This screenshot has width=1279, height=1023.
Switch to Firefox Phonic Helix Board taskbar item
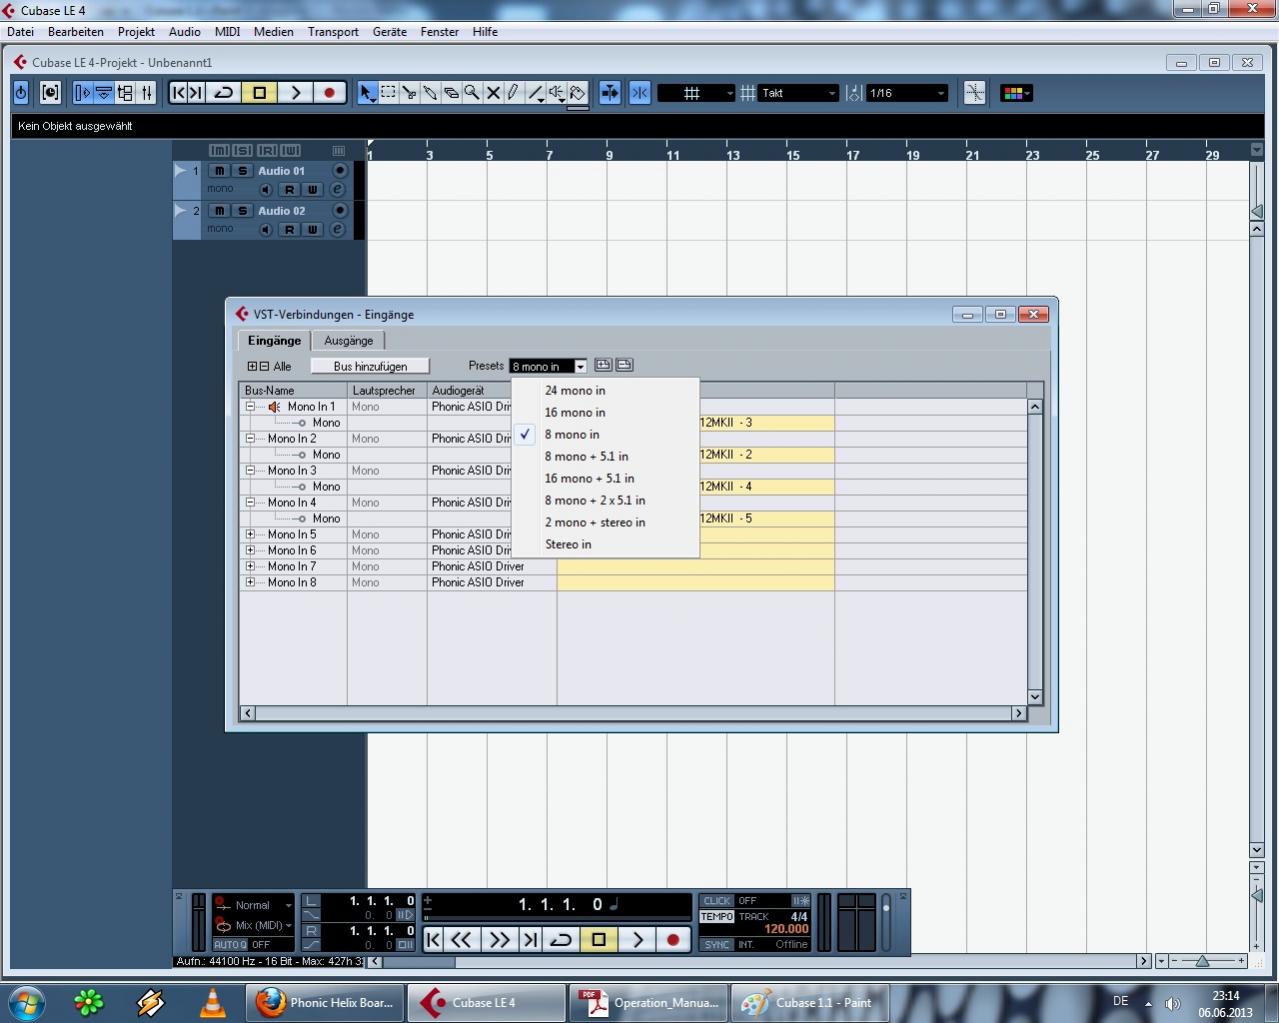tap(326, 1003)
